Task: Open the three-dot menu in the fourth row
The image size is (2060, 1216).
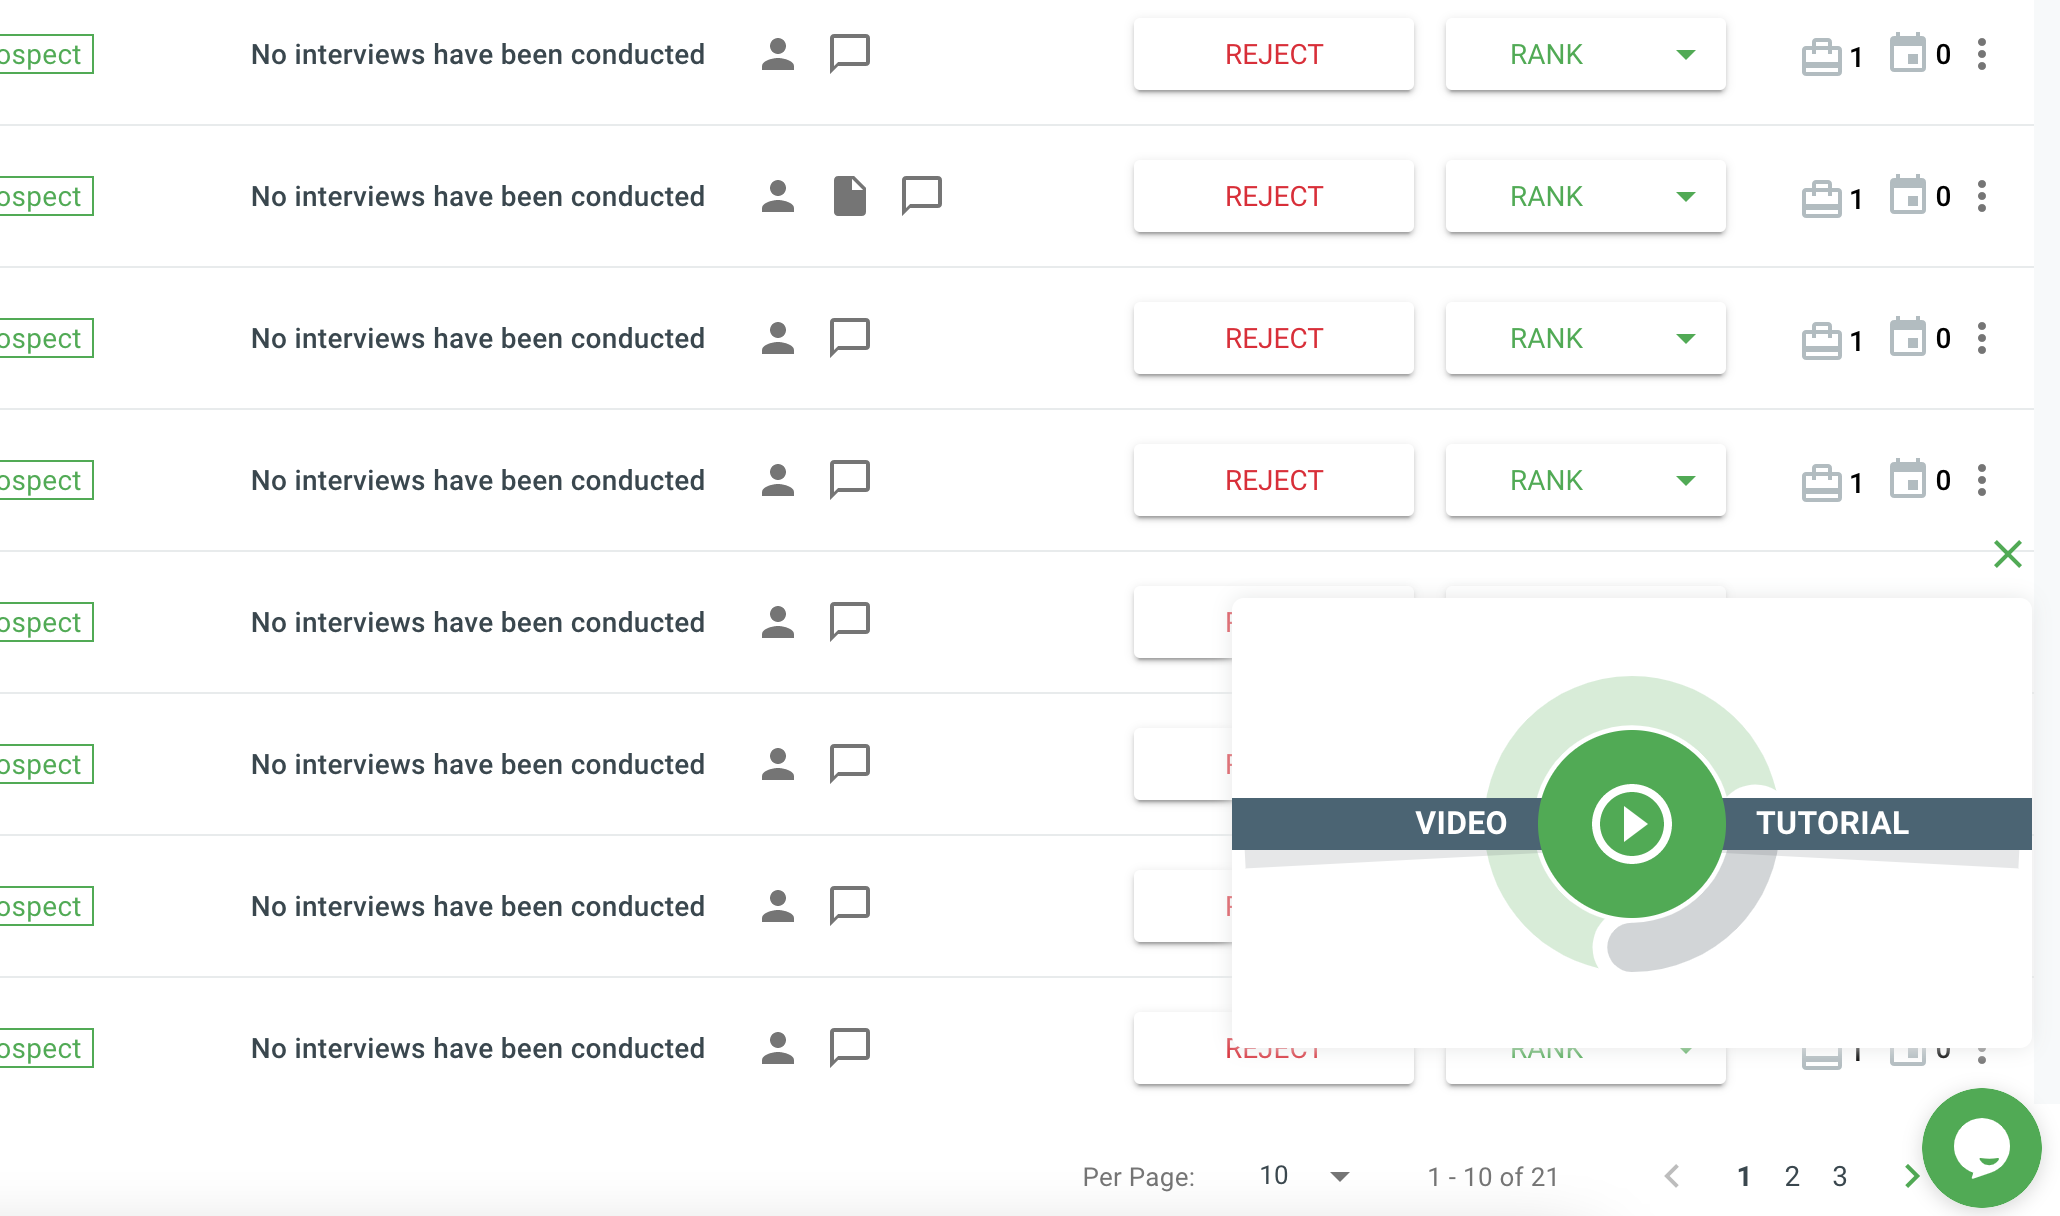Action: coord(1981,481)
